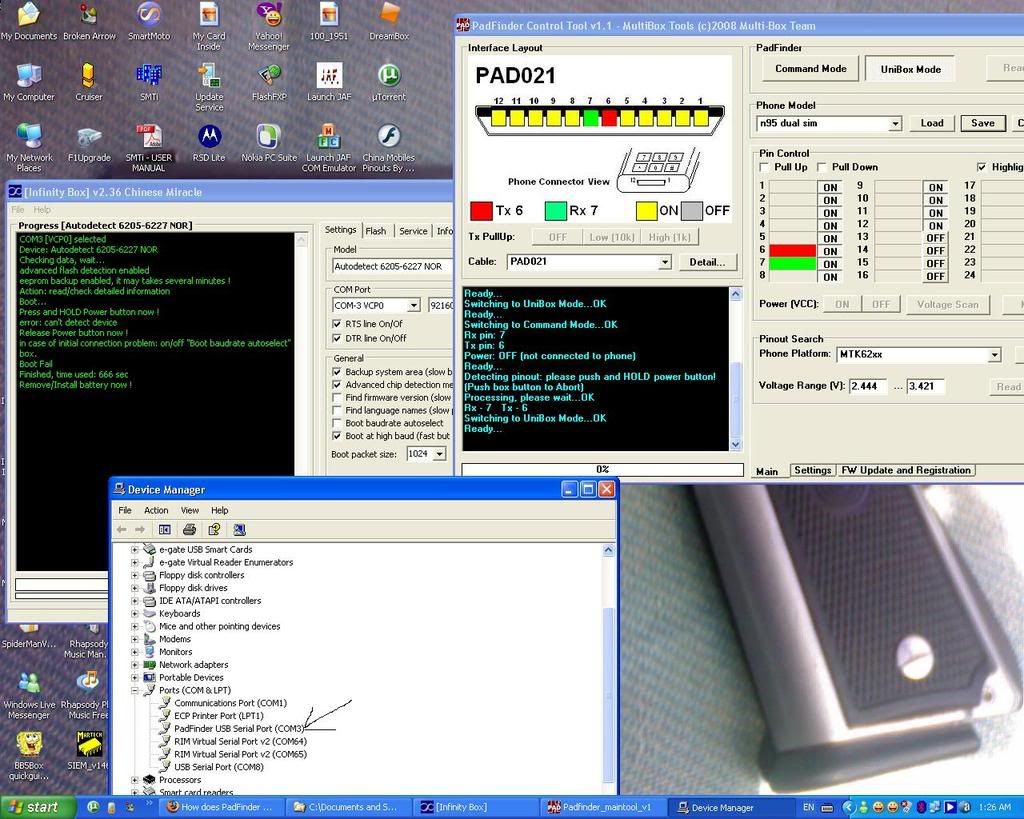Toggle Advanced chip detection checkbox
This screenshot has width=1024, height=819.
coord(337,385)
